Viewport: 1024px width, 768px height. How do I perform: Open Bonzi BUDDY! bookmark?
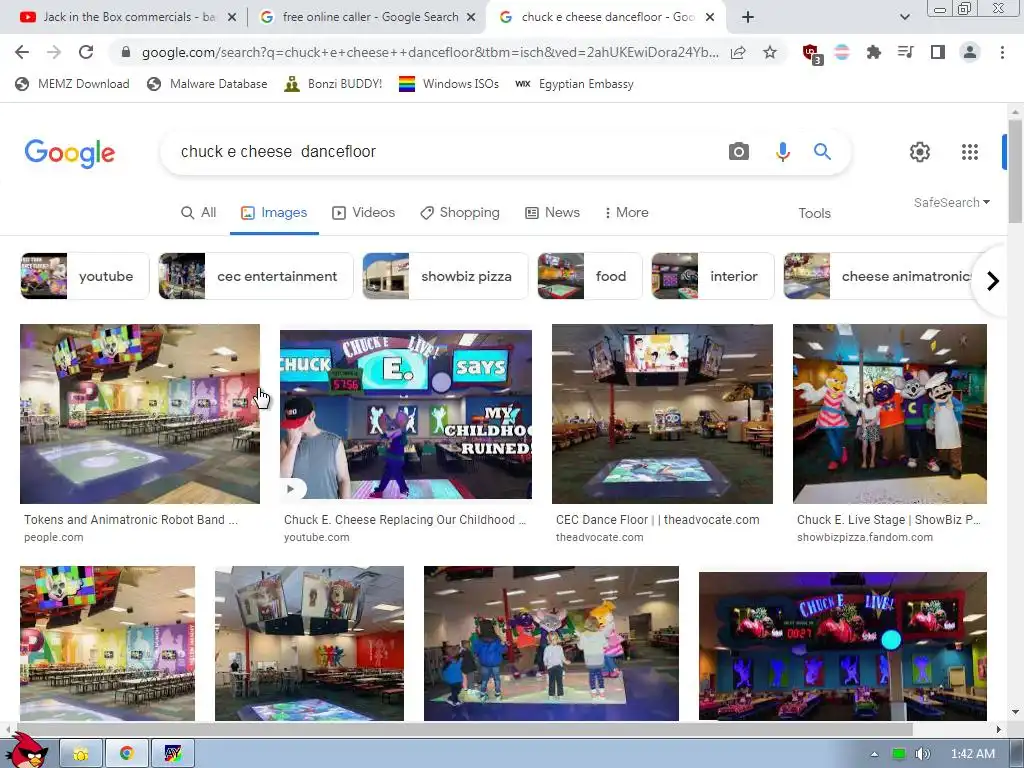coord(333,84)
